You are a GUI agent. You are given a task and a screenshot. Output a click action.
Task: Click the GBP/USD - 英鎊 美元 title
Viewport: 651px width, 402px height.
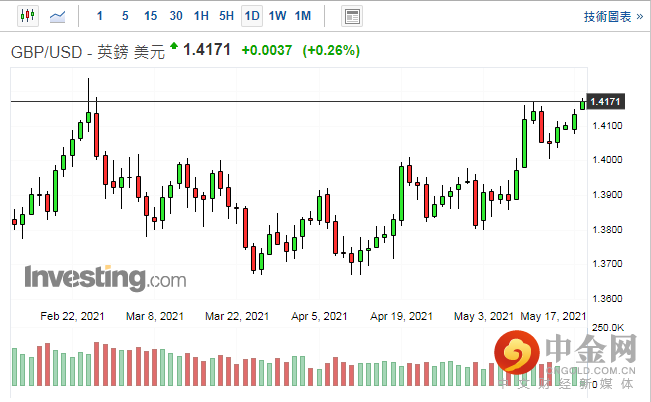point(88,52)
